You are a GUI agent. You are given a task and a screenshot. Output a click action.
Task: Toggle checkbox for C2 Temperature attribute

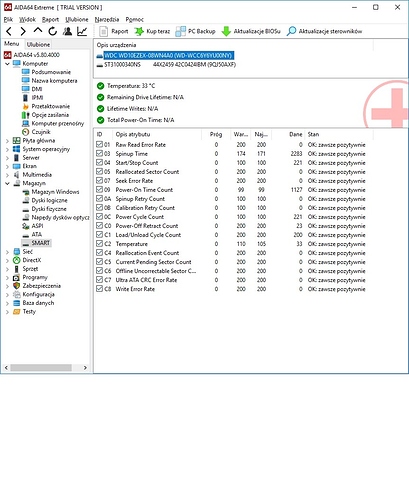coord(99,243)
